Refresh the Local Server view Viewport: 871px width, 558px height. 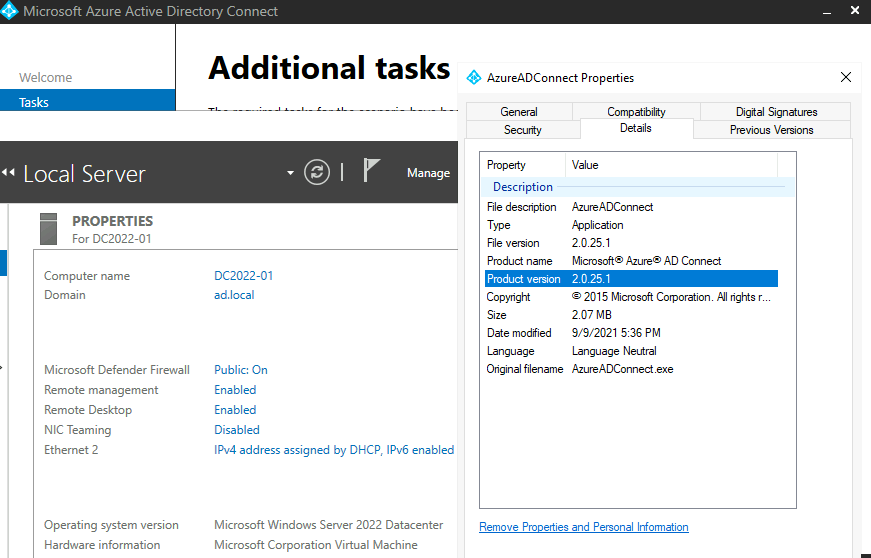click(317, 173)
